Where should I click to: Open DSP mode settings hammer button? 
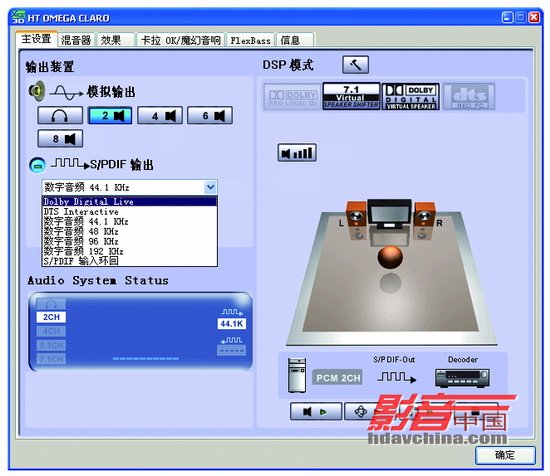point(355,65)
